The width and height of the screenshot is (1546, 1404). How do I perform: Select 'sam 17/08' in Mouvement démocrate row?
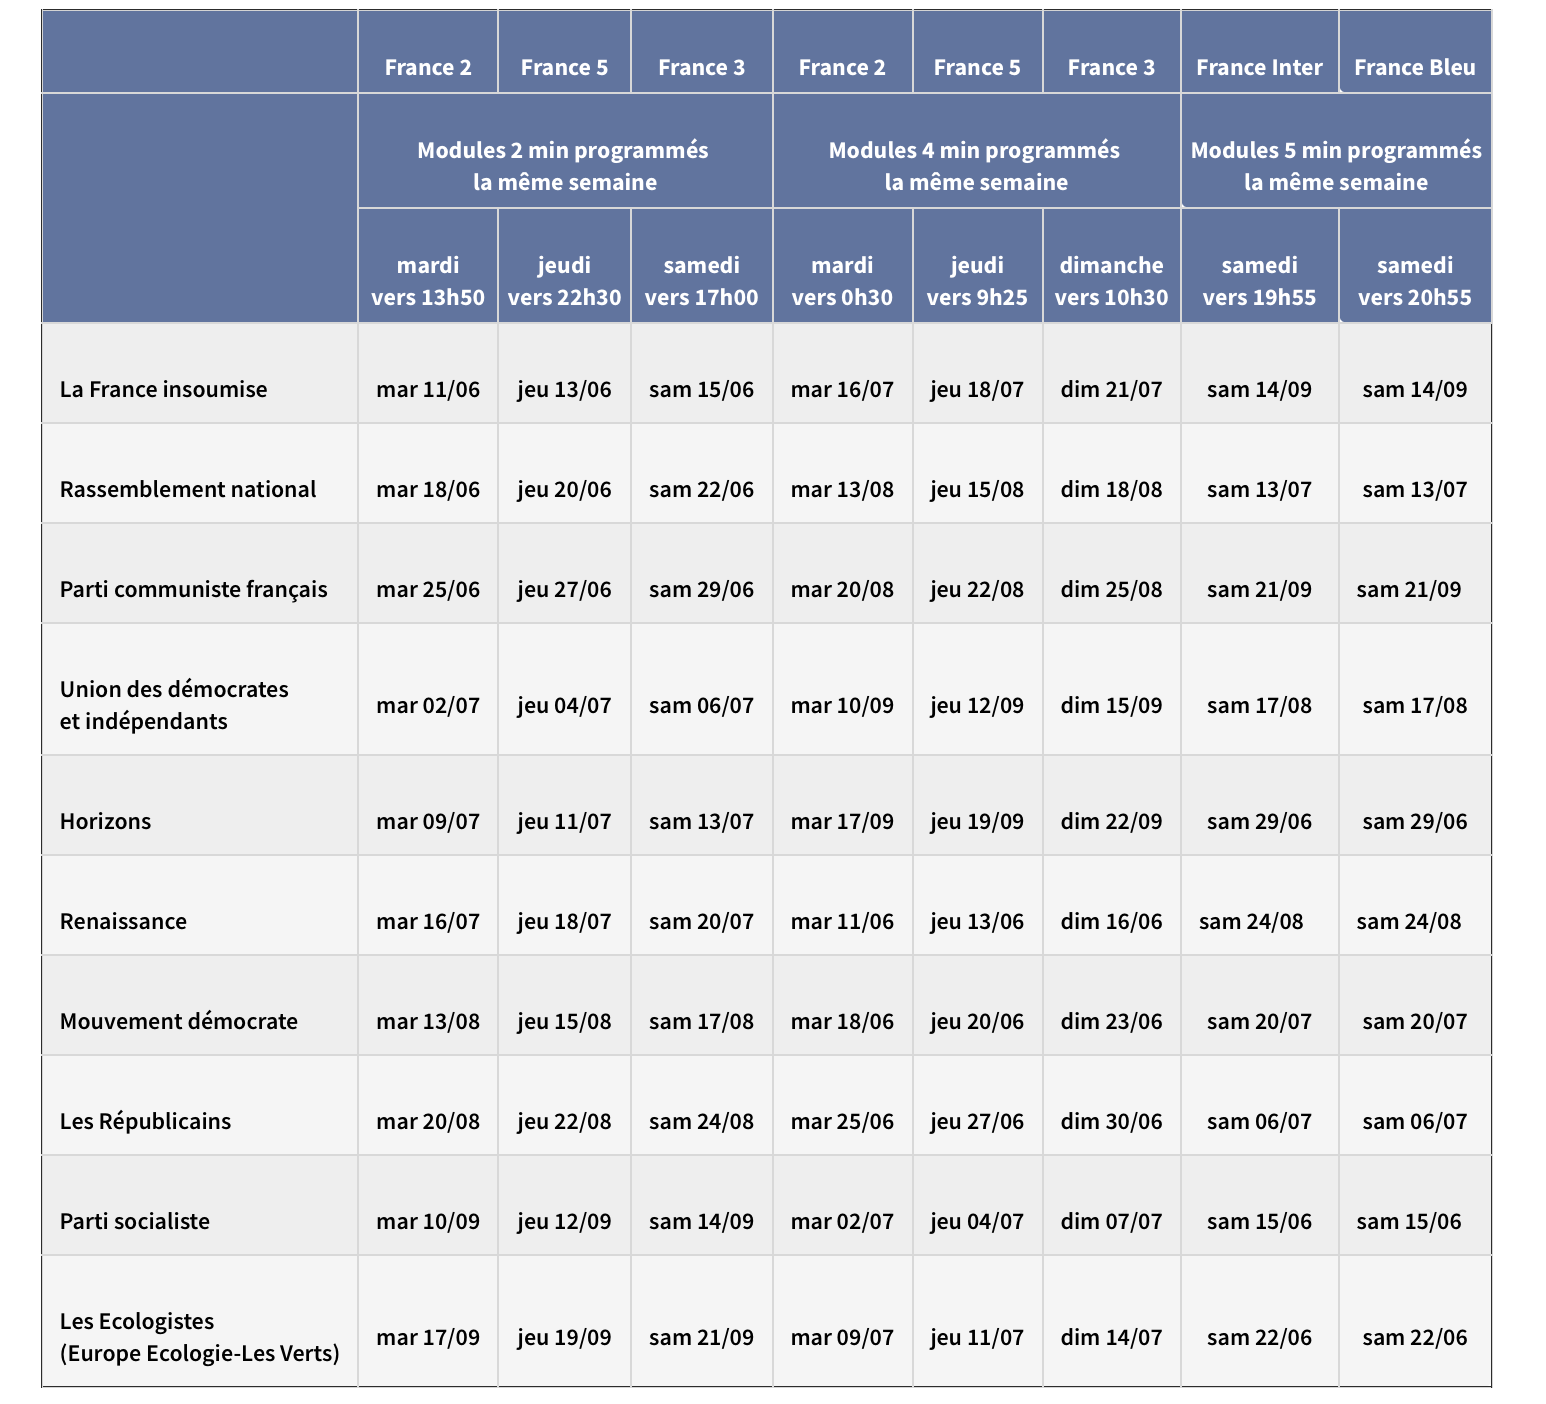[x=702, y=1021]
